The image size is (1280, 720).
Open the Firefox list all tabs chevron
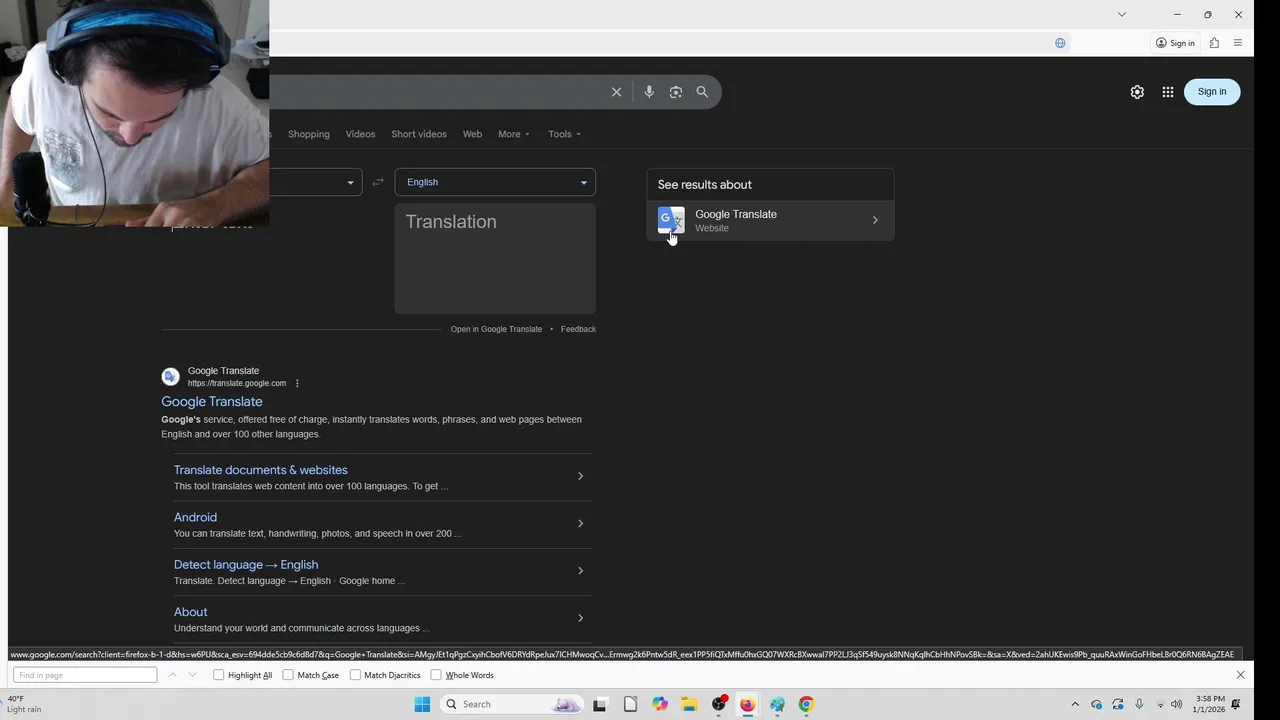1121,14
